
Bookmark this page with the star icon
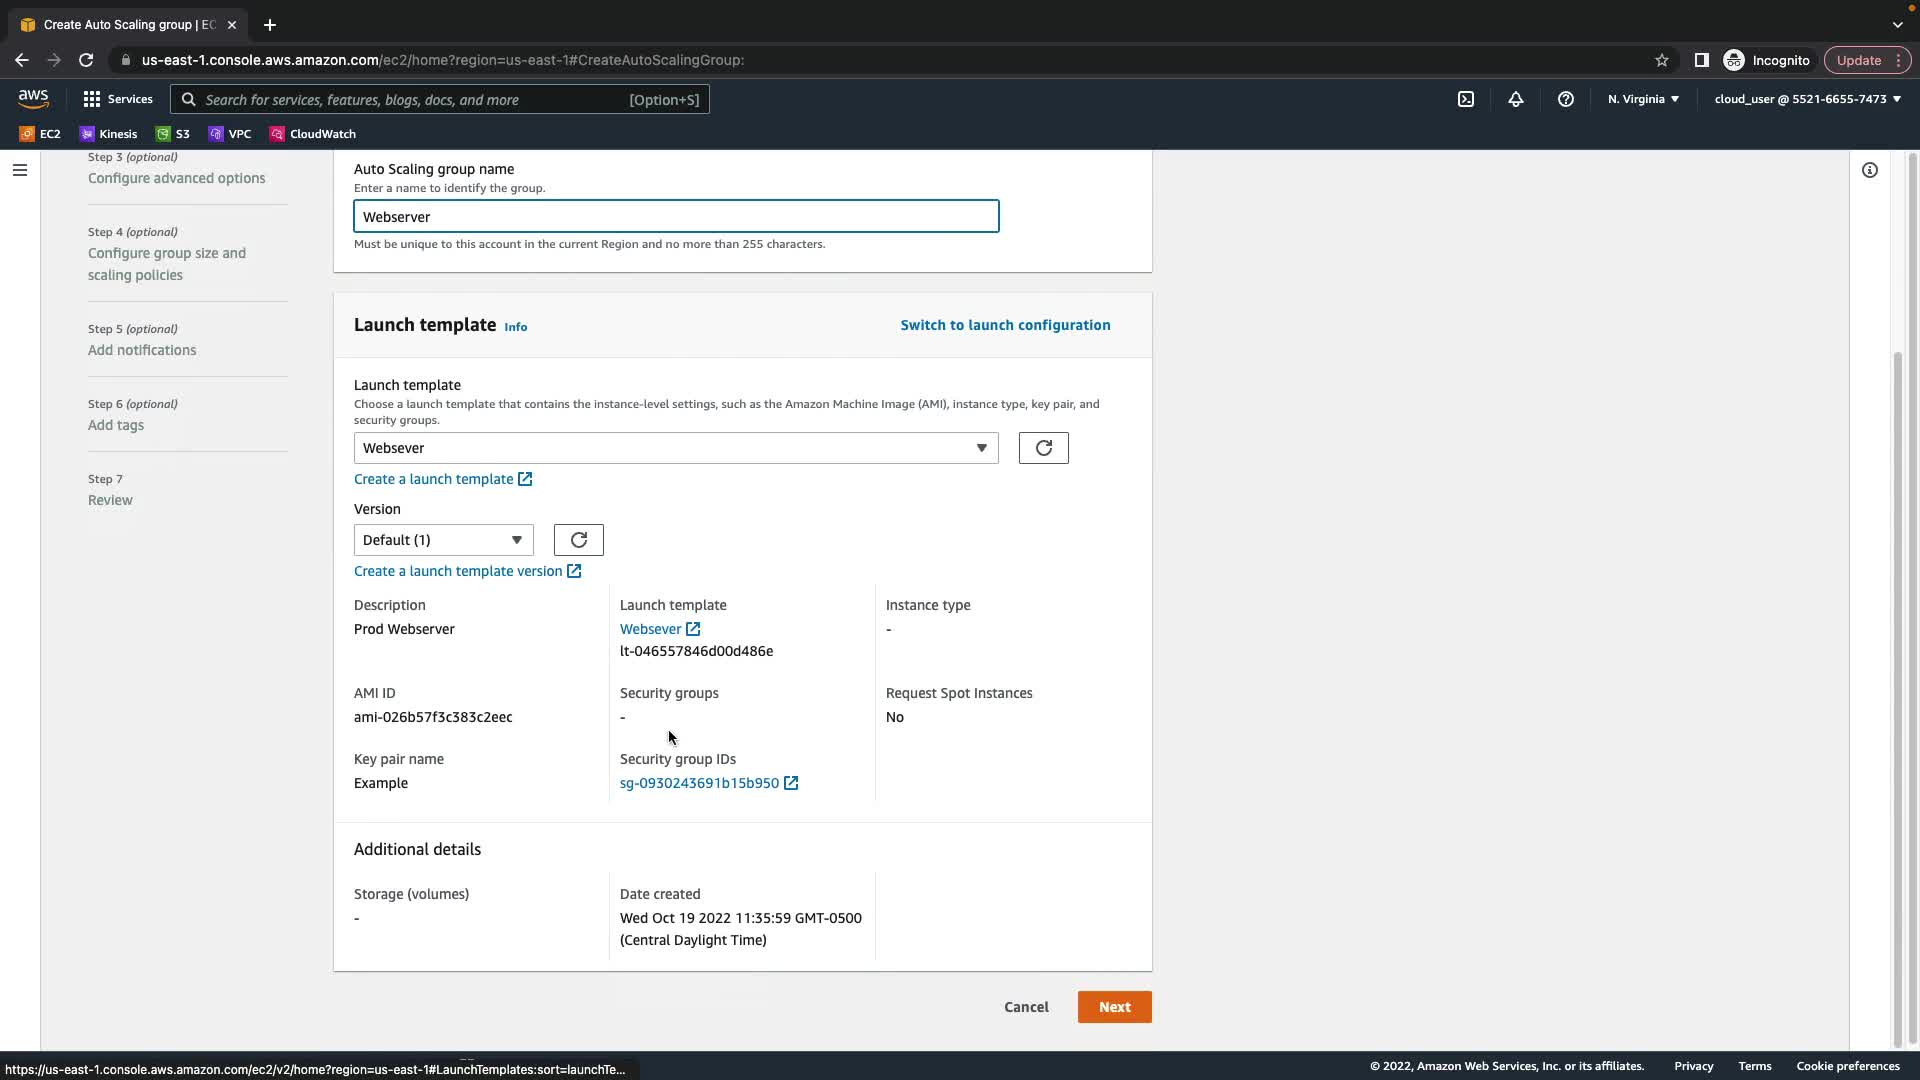pyautogui.click(x=1661, y=60)
